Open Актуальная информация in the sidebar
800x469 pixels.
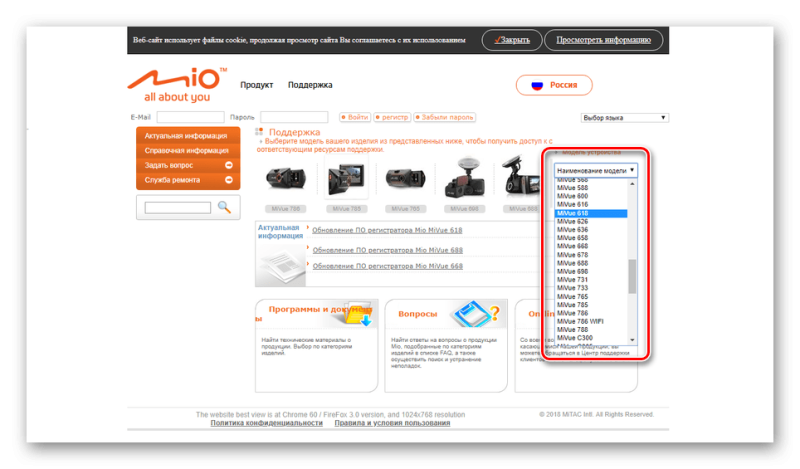pyautogui.click(x=188, y=136)
